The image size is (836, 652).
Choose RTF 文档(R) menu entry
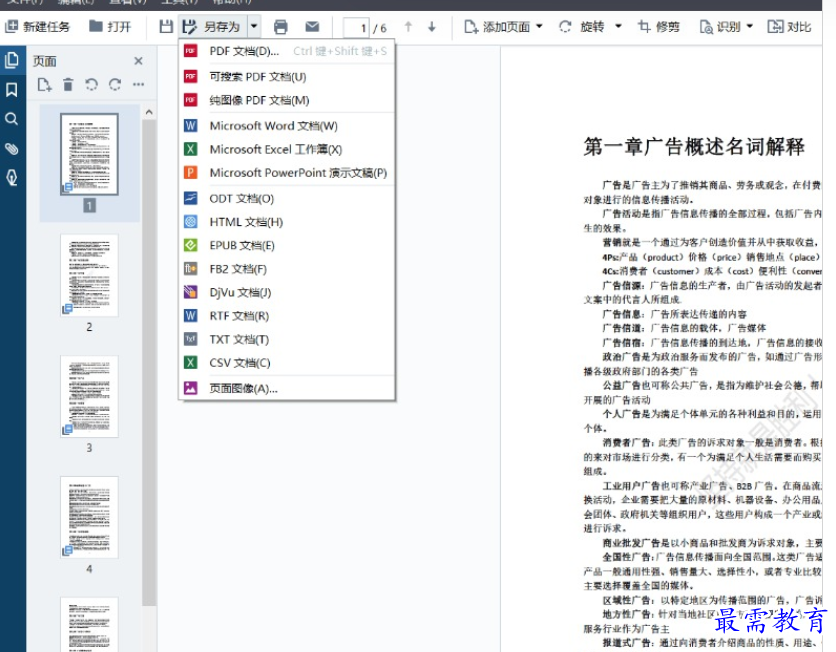tap(287, 316)
